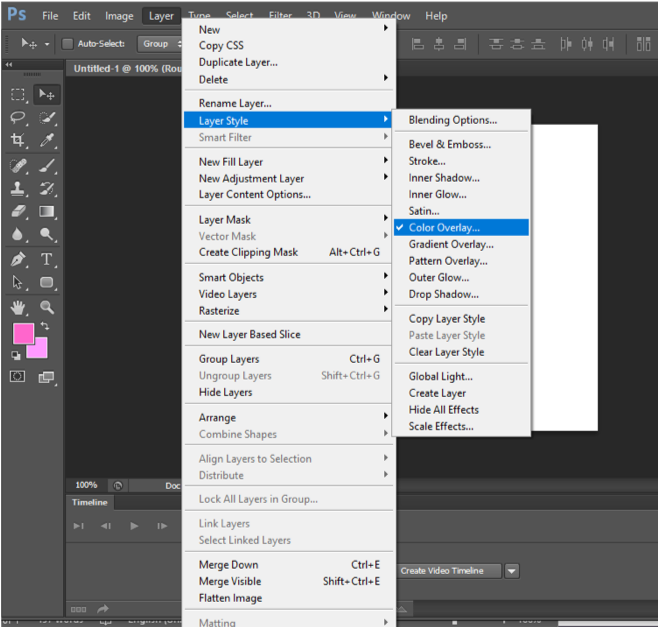
Task: Open the pink foreground color swatch
Action: click(22, 333)
